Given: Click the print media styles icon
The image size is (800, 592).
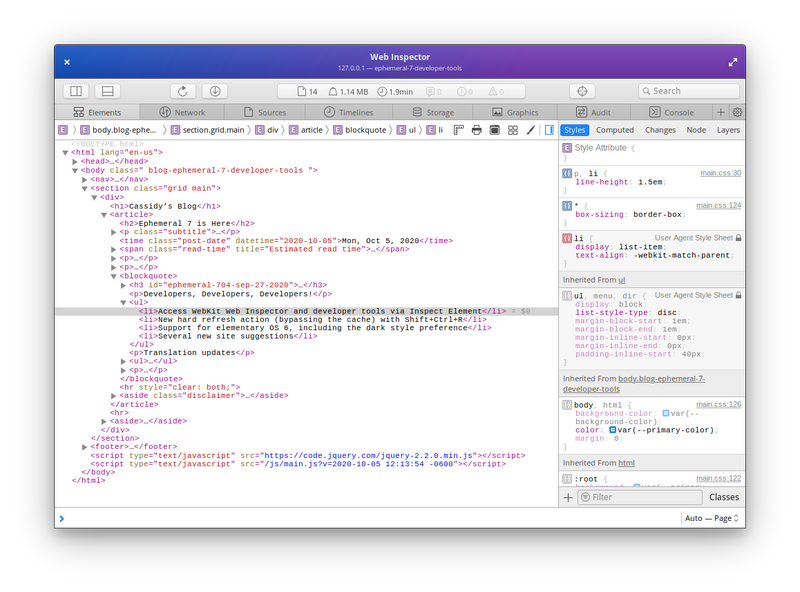Looking at the screenshot, I should [x=477, y=130].
